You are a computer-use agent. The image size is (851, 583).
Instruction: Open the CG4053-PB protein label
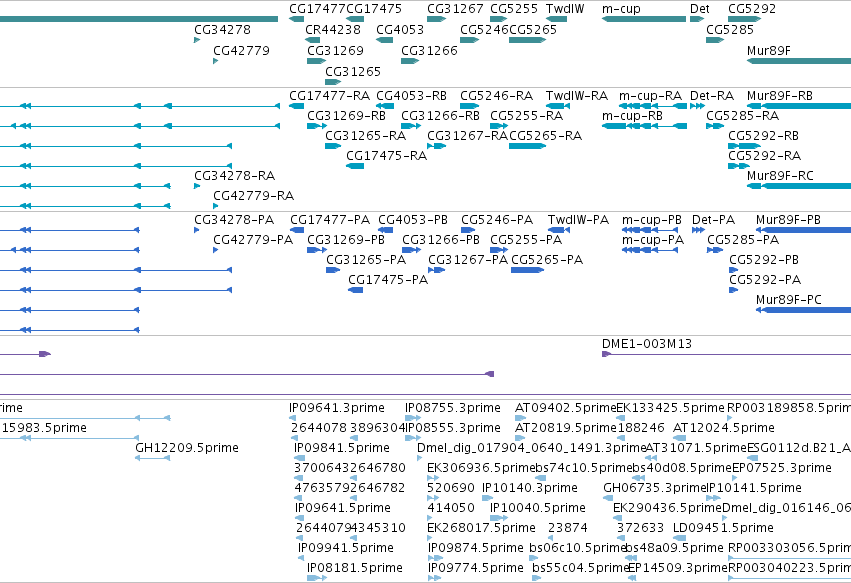[x=413, y=220]
